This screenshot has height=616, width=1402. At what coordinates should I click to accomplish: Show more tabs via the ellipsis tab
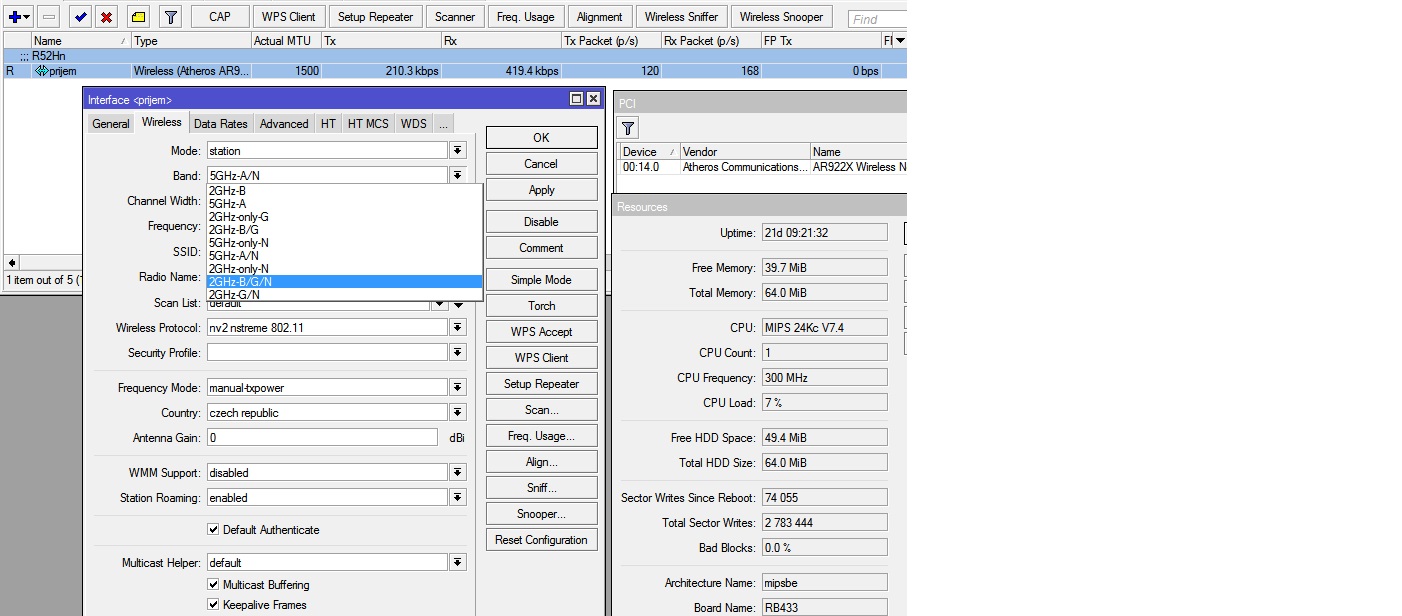443,124
